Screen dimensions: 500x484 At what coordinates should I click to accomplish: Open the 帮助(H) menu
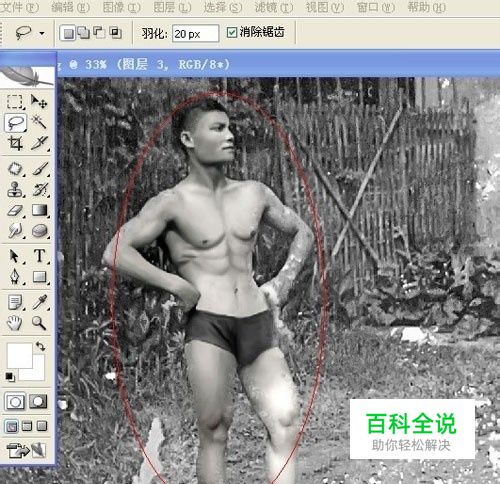pyautogui.click(x=426, y=7)
